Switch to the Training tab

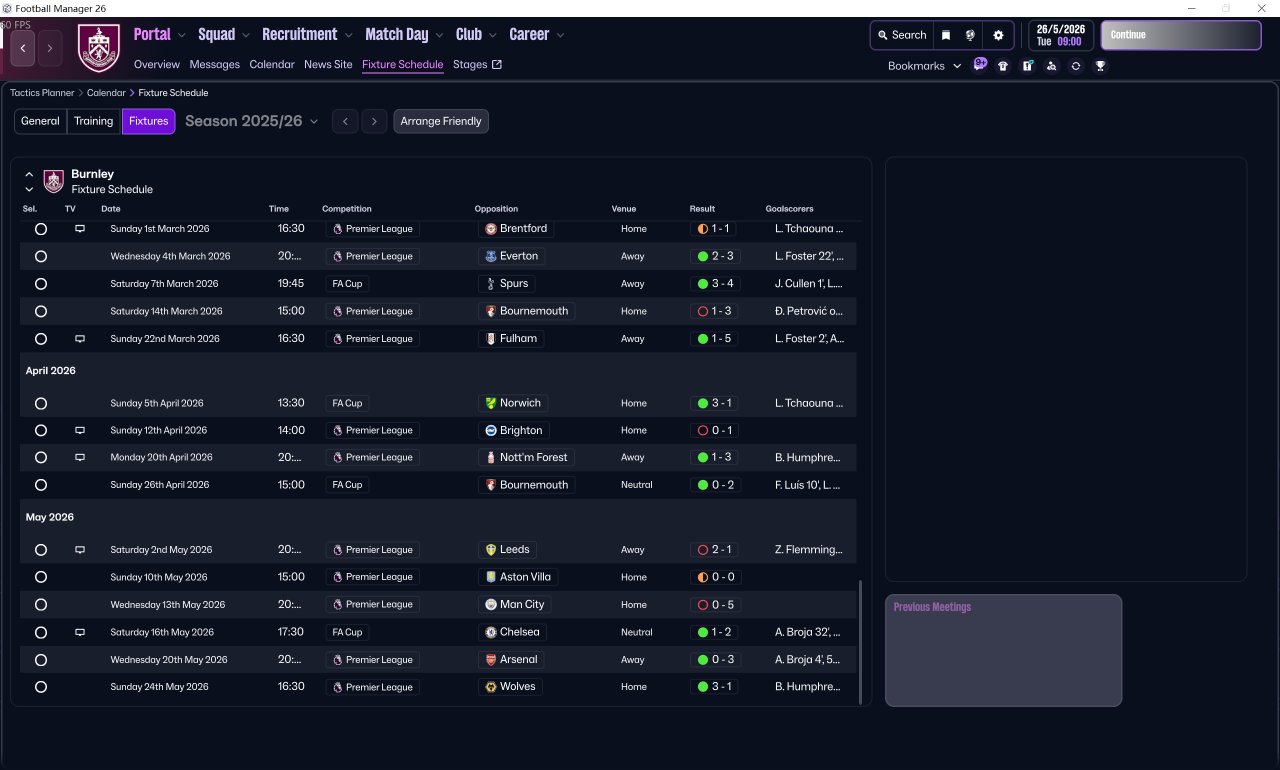[x=94, y=121]
